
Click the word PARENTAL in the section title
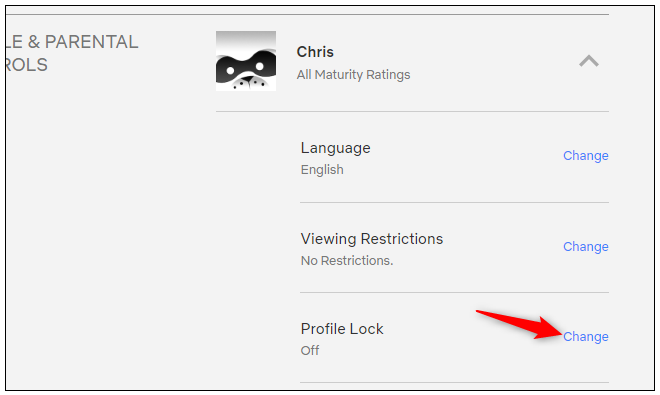[x=91, y=42]
